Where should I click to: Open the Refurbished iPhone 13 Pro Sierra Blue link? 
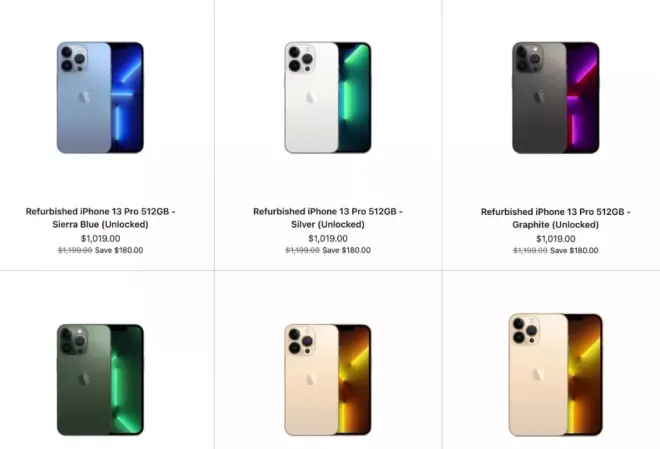coord(101,218)
